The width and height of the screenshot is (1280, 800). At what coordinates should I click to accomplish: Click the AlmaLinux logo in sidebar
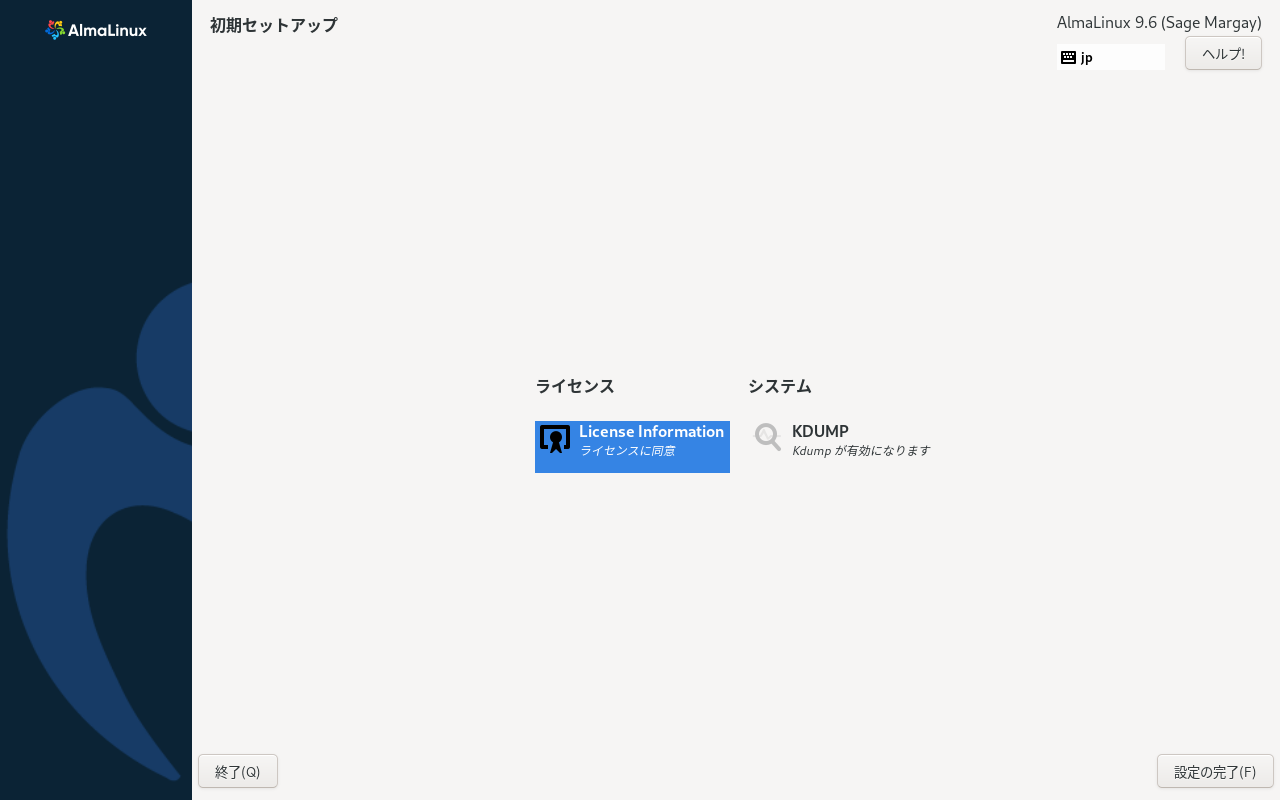click(x=96, y=30)
